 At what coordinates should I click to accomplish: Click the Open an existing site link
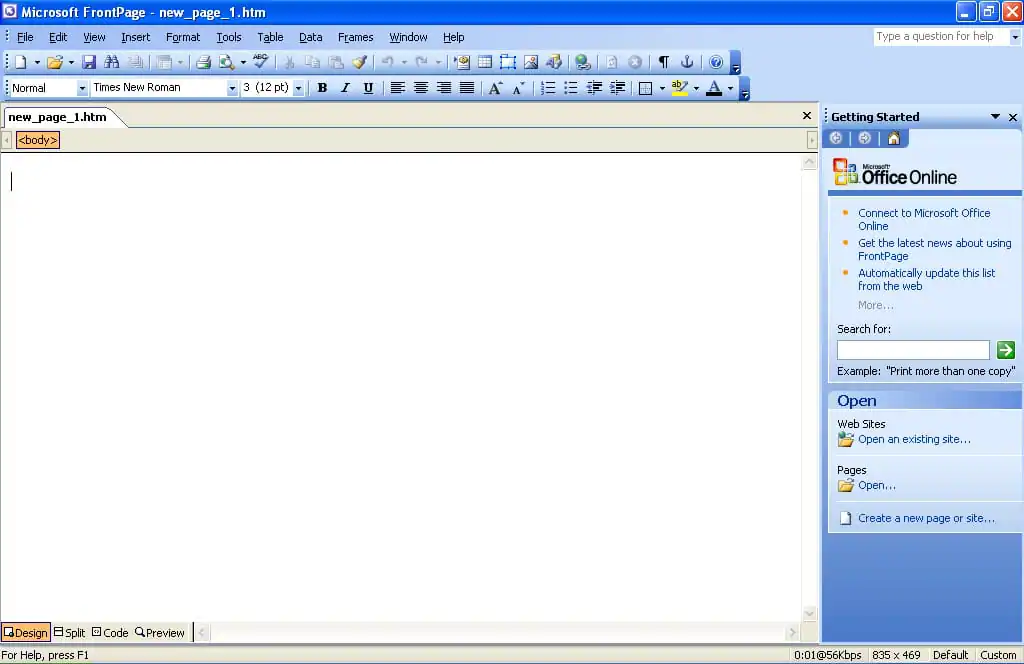pos(913,439)
